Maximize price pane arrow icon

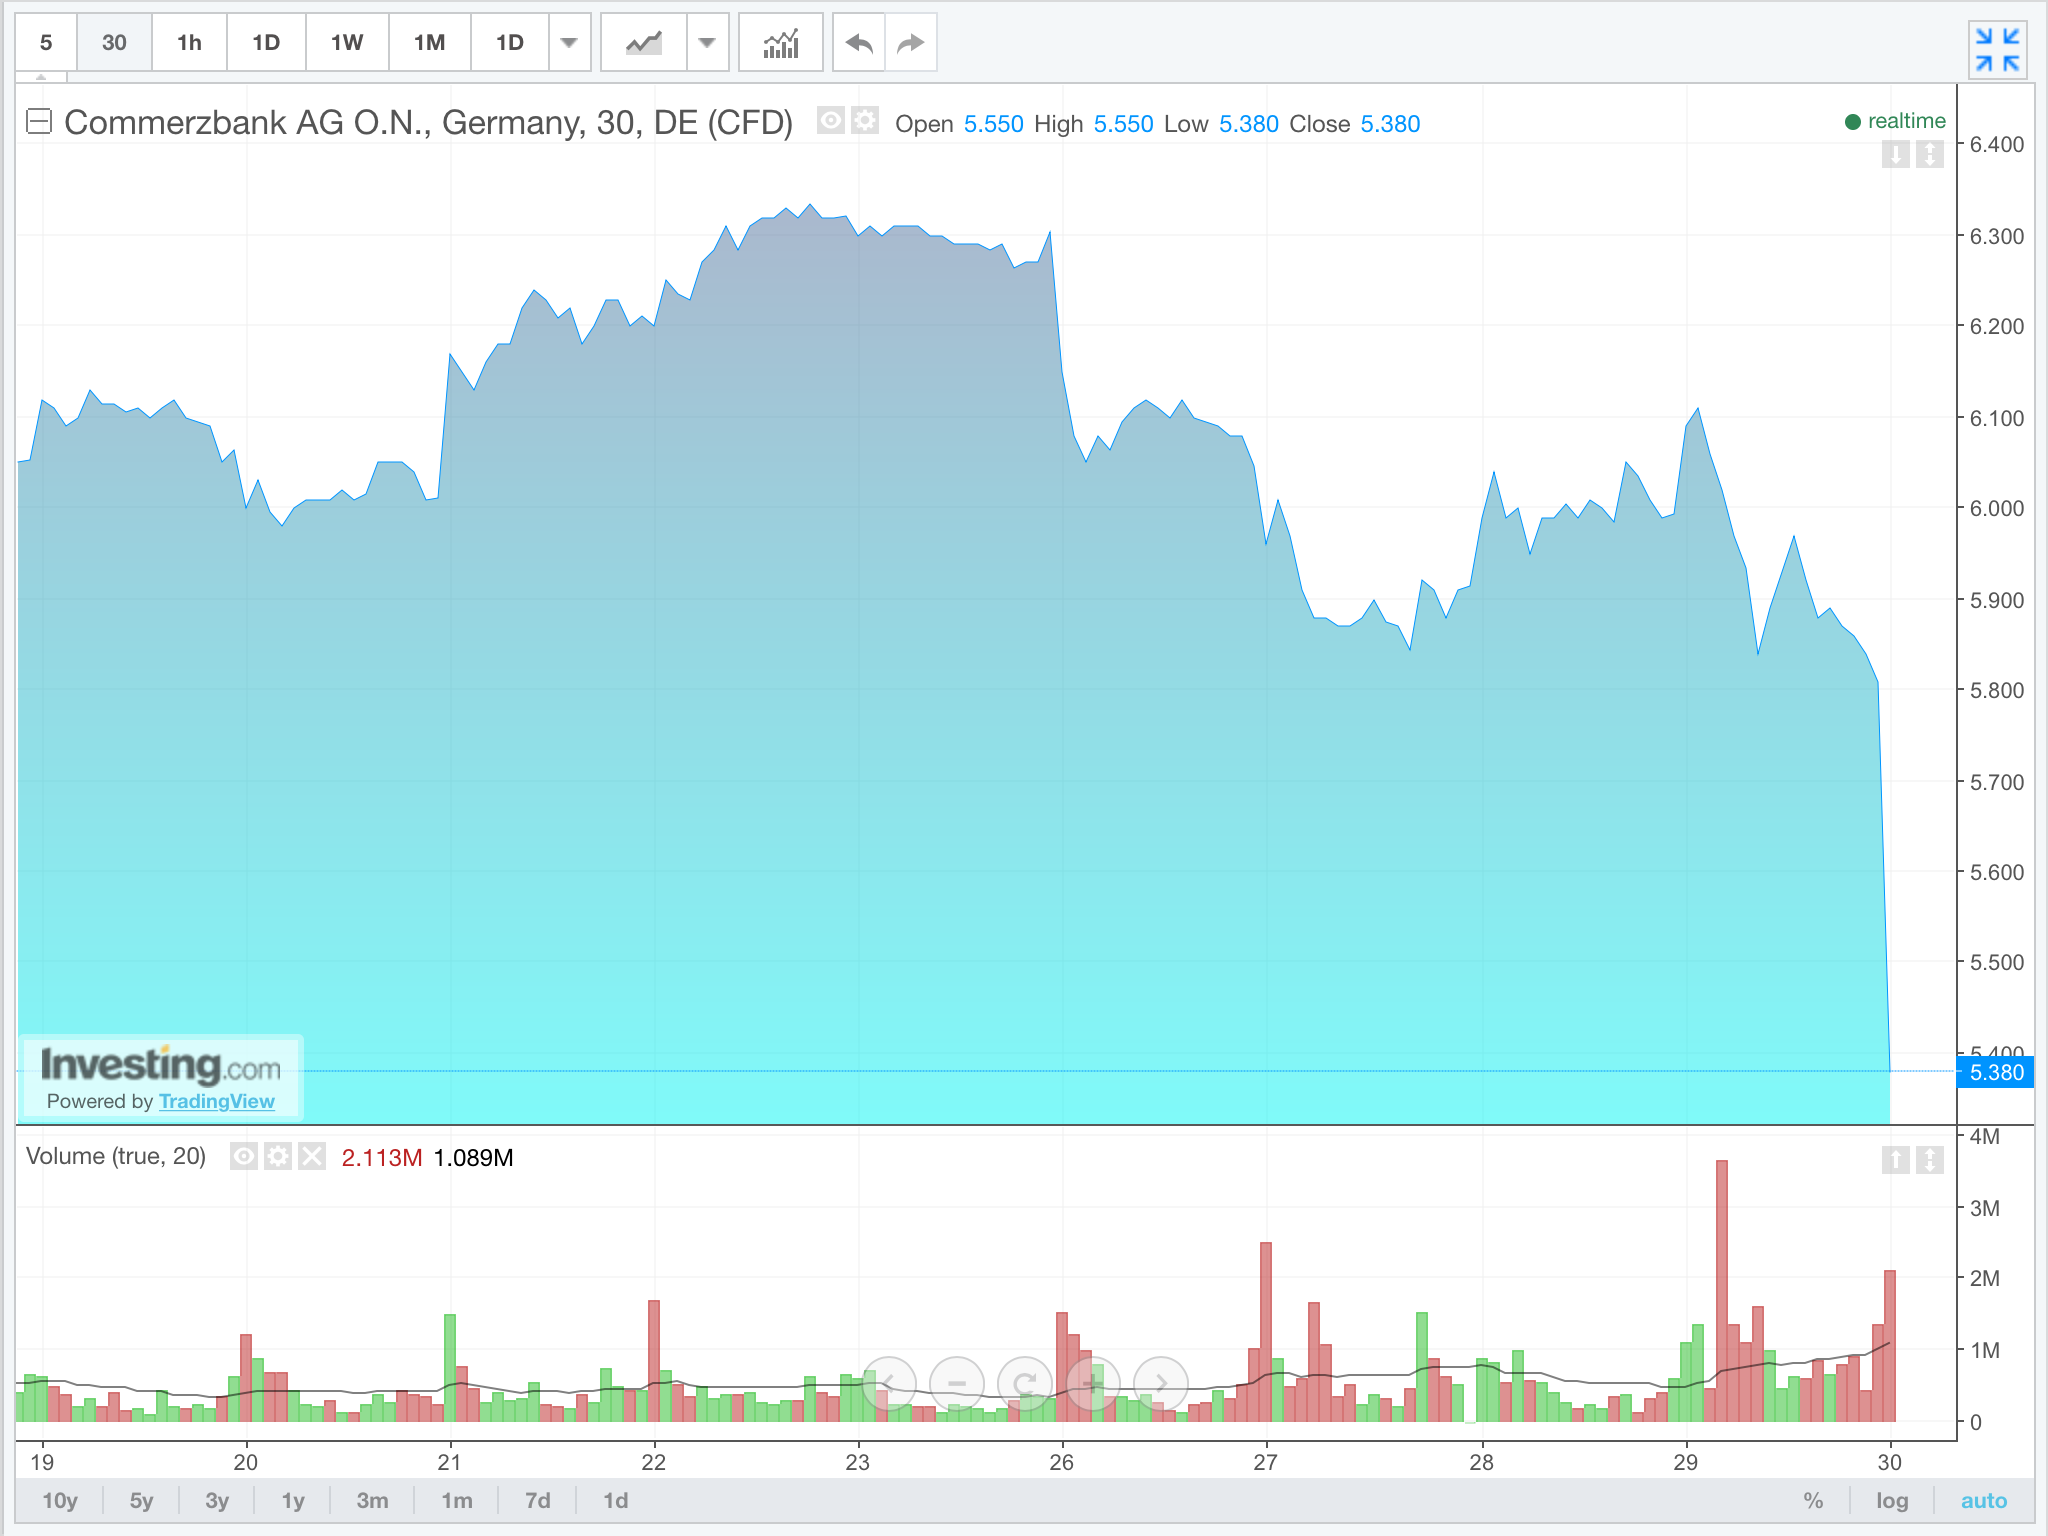pyautogui.click(x=1929, y=154)
